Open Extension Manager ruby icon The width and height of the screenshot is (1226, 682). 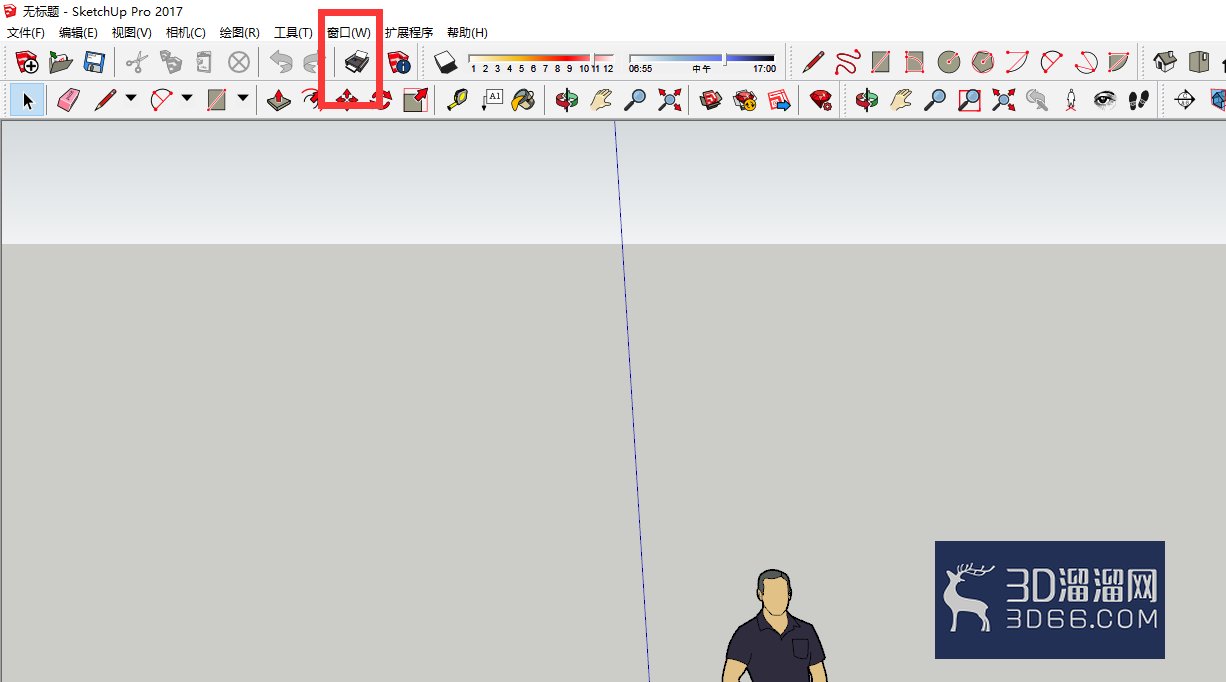tap(821, 100)
